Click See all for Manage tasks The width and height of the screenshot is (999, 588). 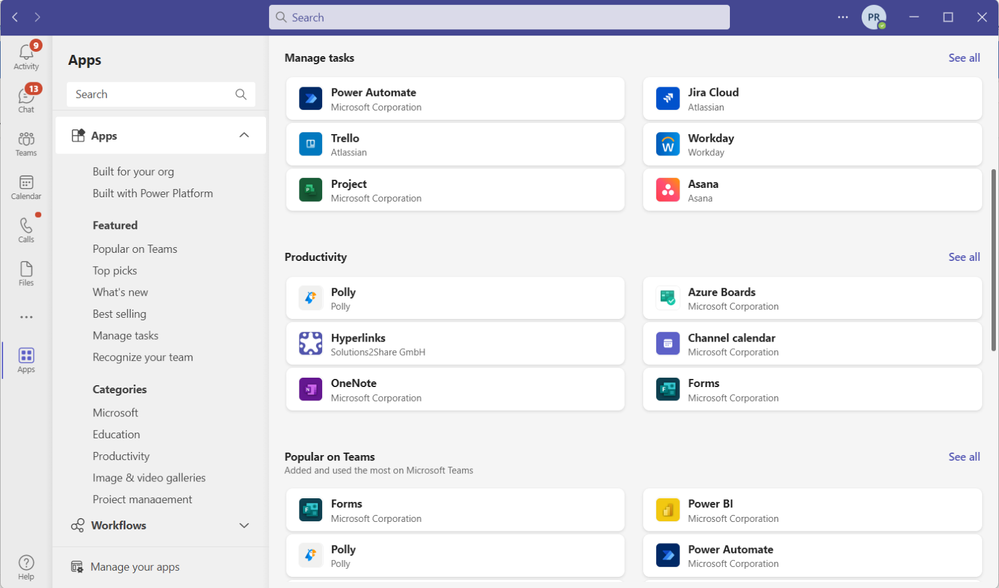point(964,58)
